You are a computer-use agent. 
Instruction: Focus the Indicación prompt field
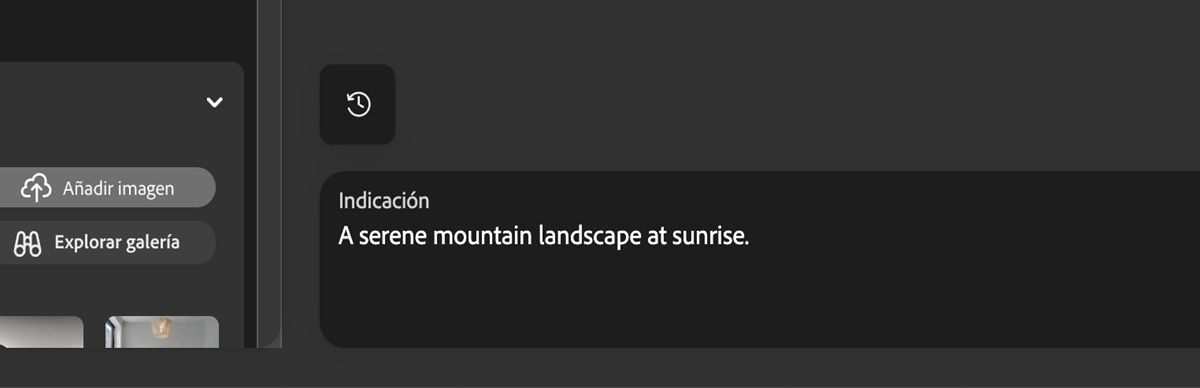coord(760,259)
